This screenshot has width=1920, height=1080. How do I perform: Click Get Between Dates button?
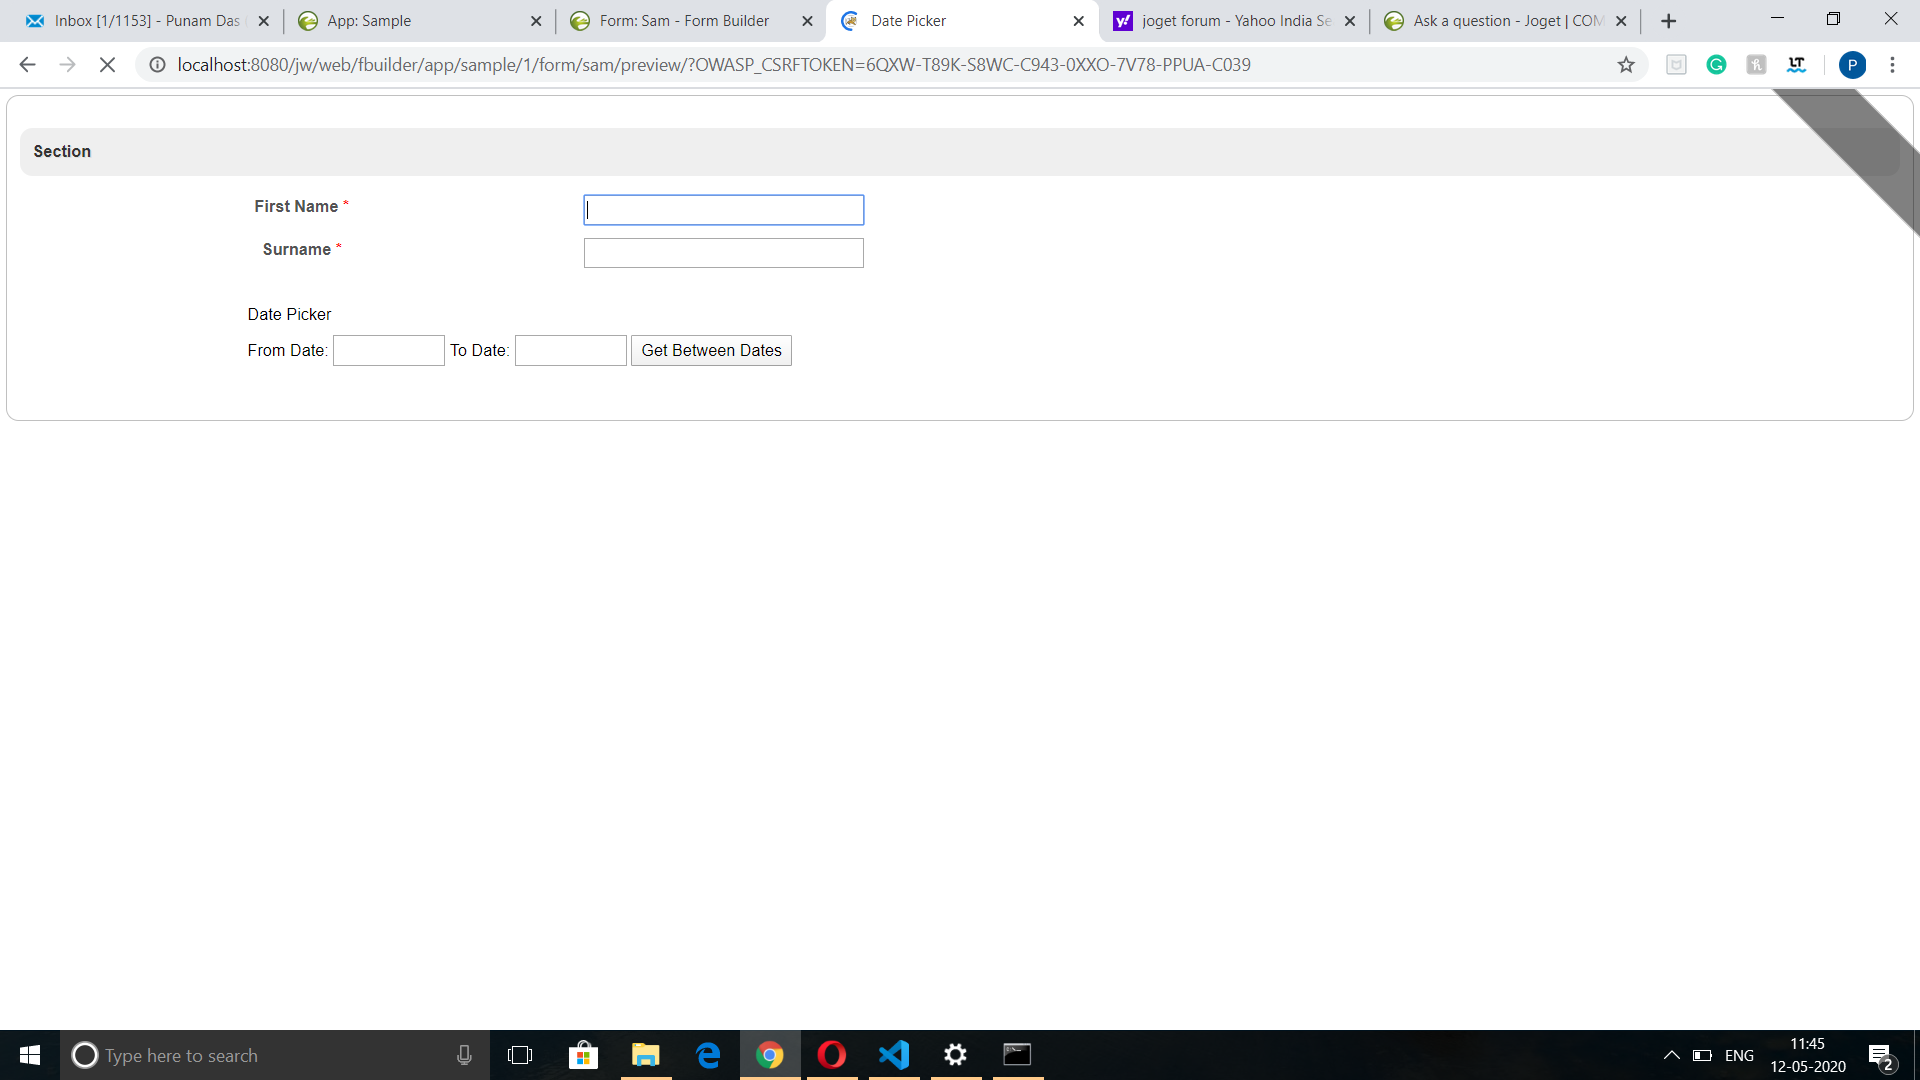click(x=711, y=350)
